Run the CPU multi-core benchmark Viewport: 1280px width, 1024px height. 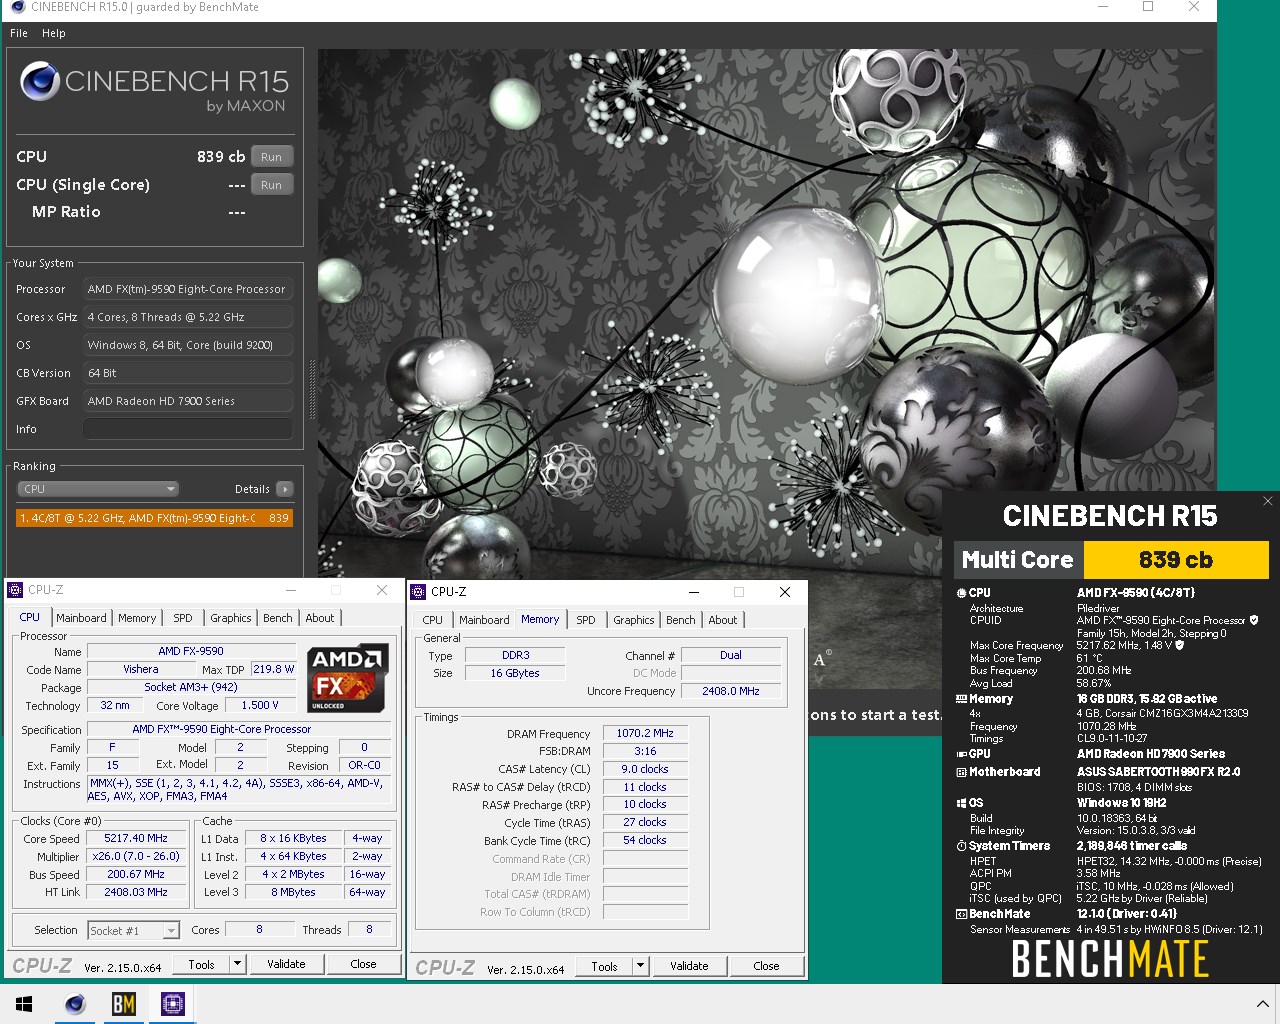coord(271,157)
